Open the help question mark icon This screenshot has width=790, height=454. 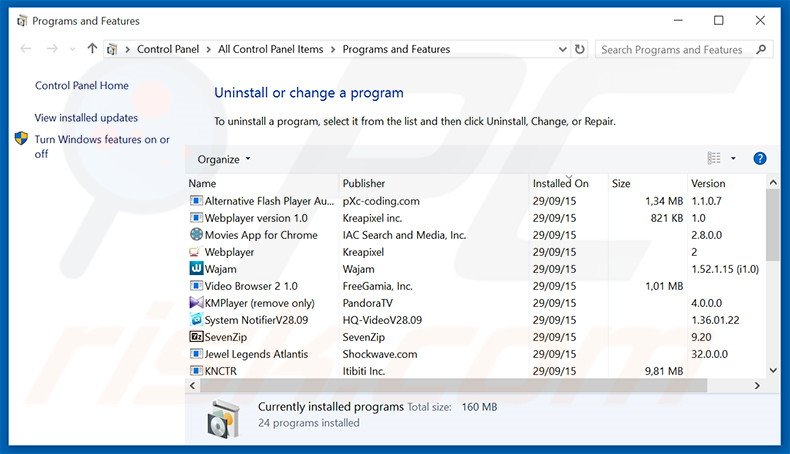click(x=760, y=159)
